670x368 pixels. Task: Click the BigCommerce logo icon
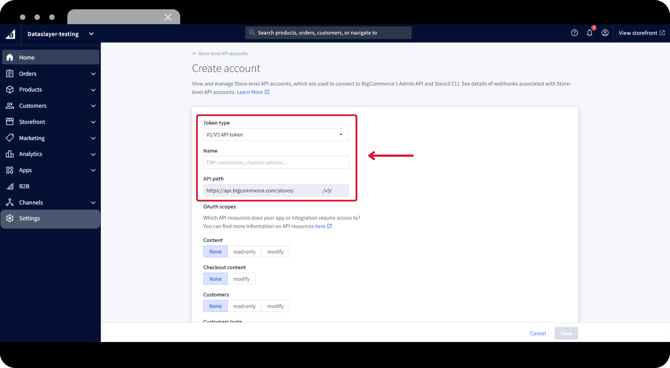[10, 34]
